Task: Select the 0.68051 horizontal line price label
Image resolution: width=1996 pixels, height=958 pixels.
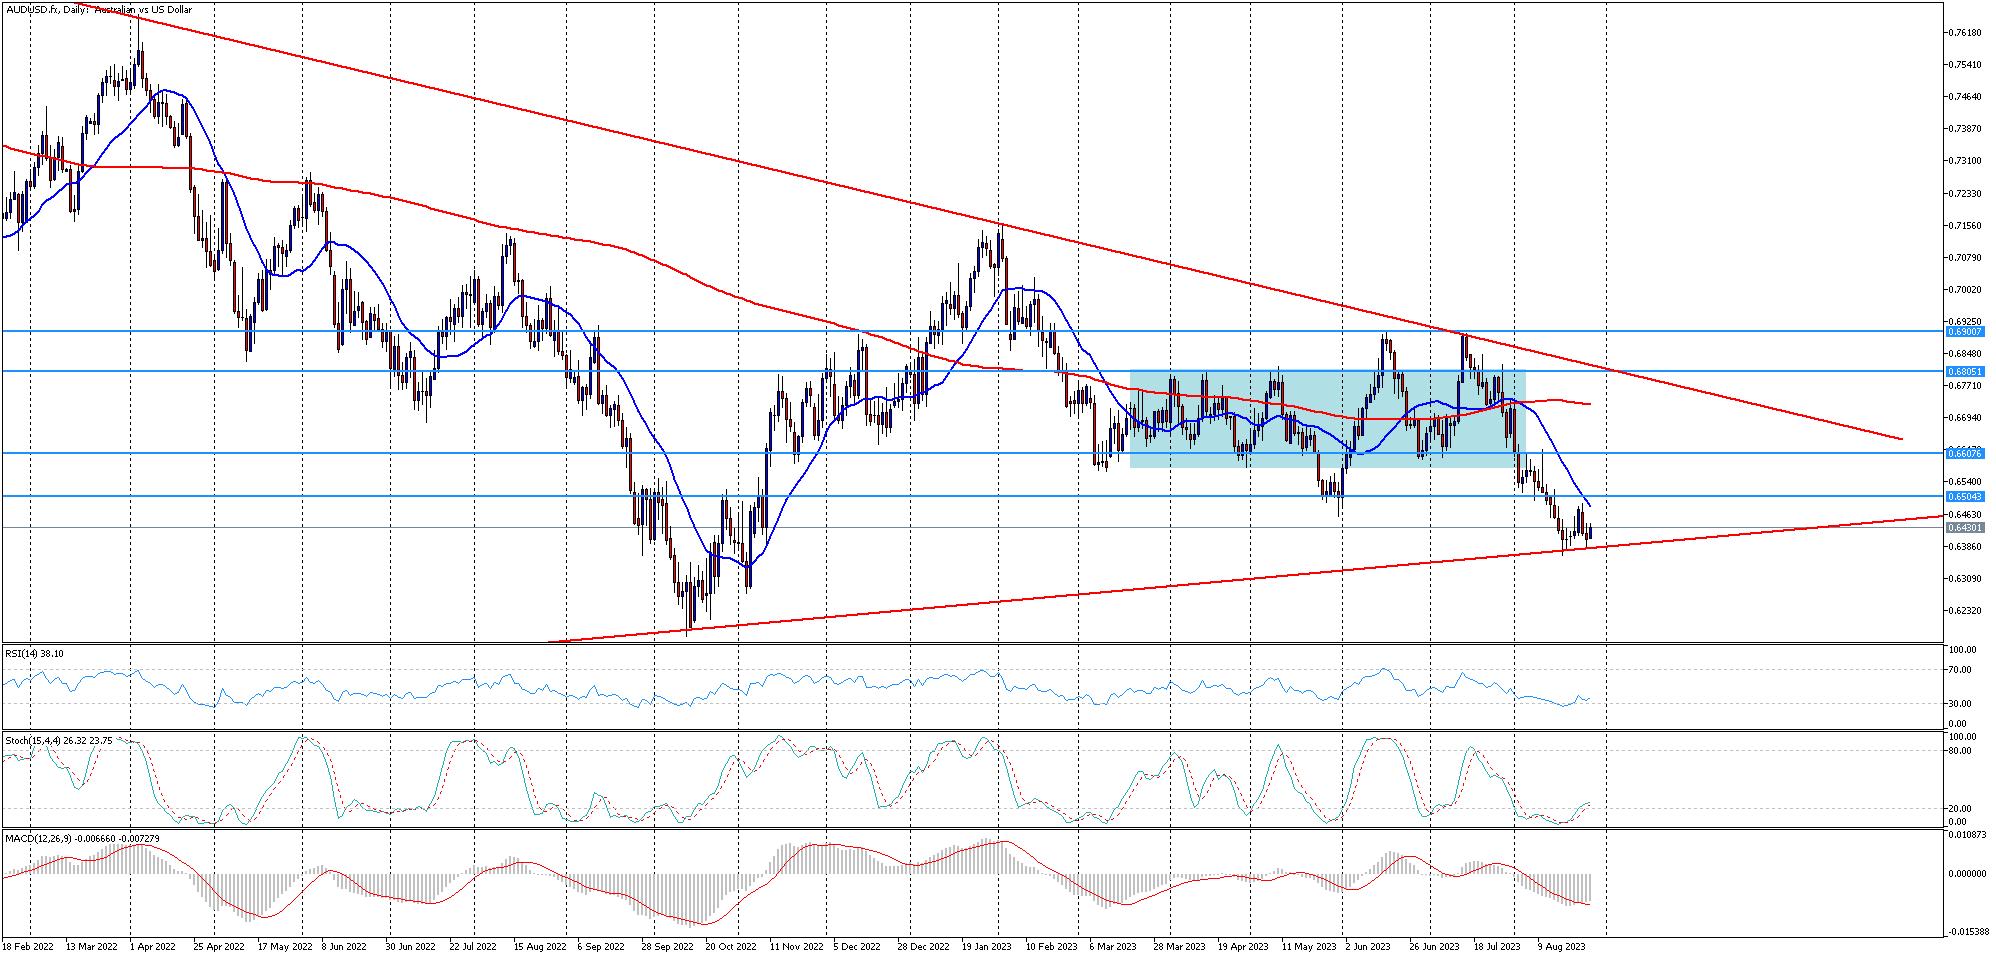Action: click(x=1966, y=371)
